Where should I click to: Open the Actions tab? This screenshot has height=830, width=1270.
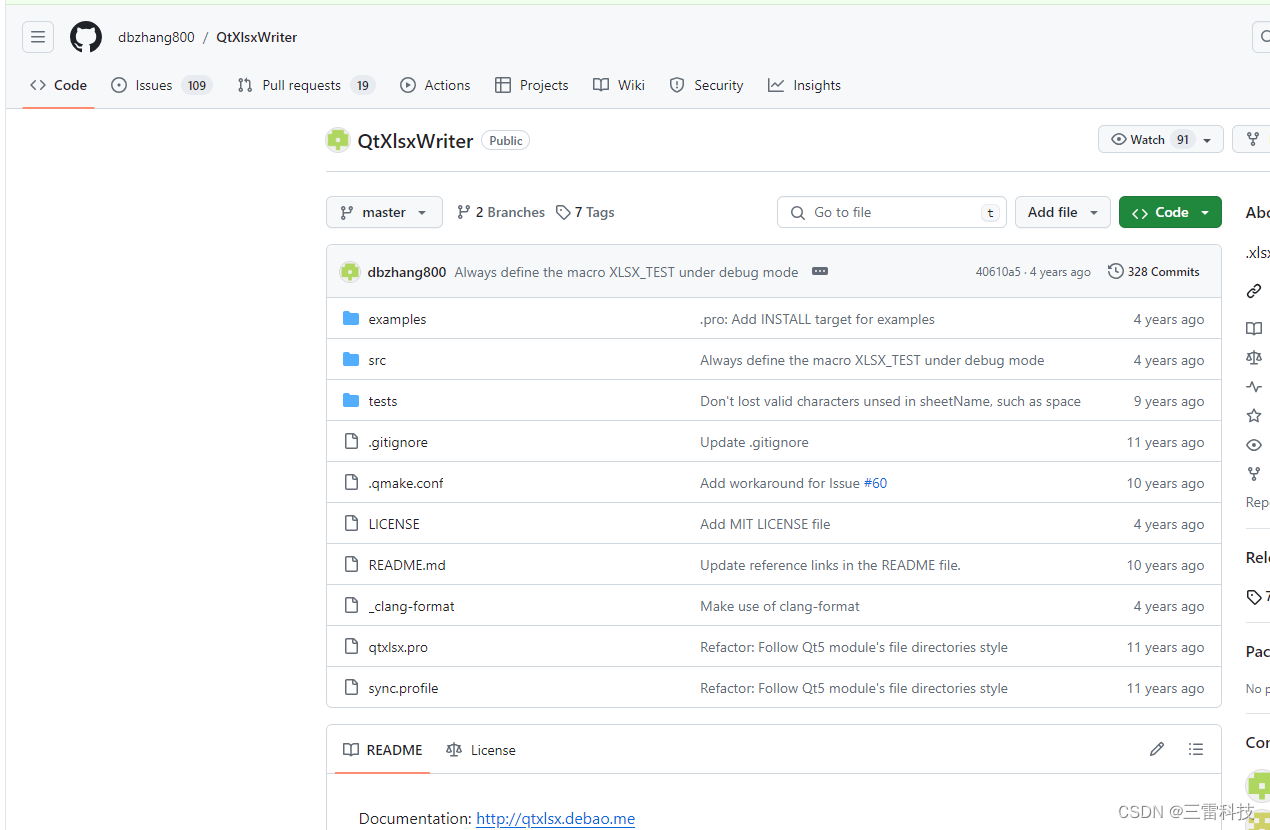(x=435, y=85)
